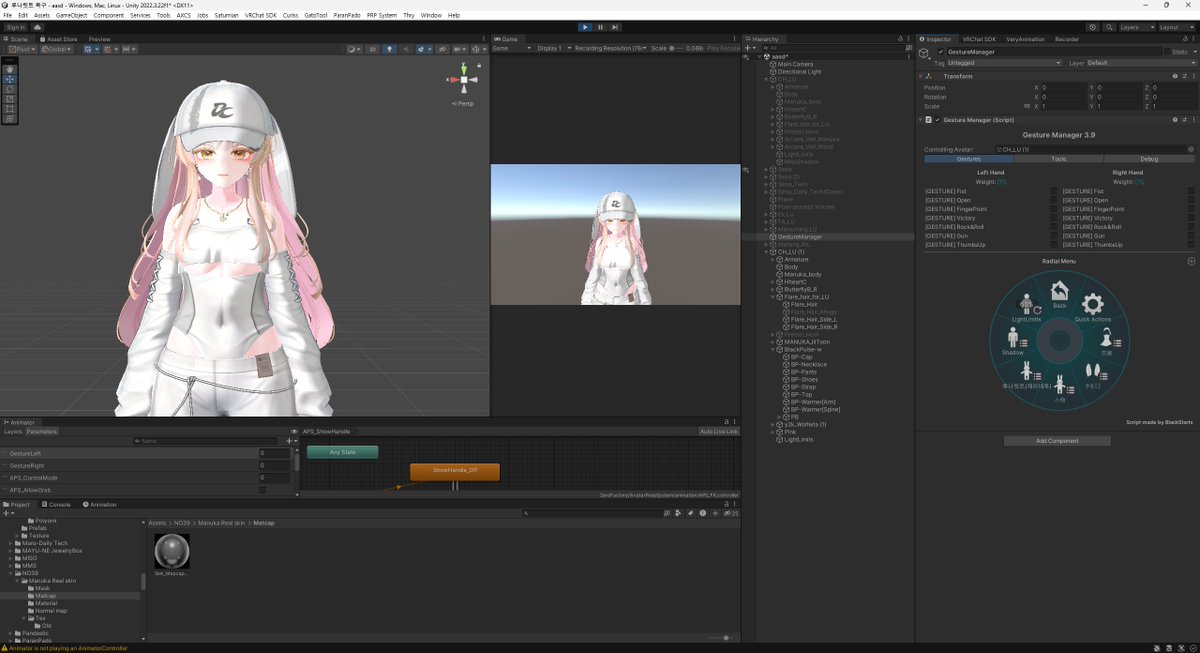The image size is (1200, 653).
Task: Click the Animator add parameter plus icon
Action: 290,441
